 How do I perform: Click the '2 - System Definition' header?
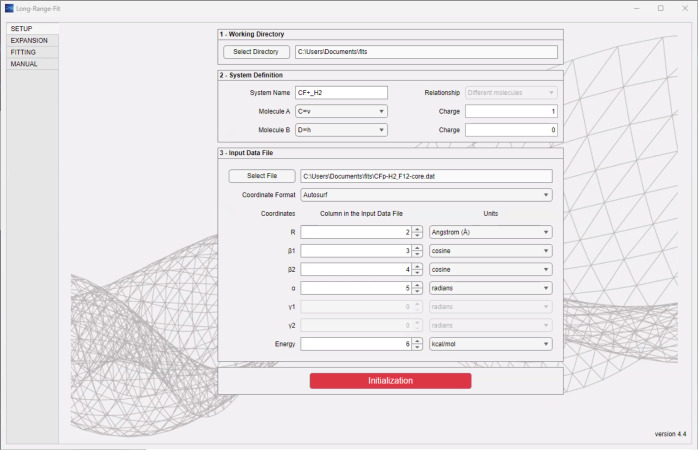coord(251,75)
